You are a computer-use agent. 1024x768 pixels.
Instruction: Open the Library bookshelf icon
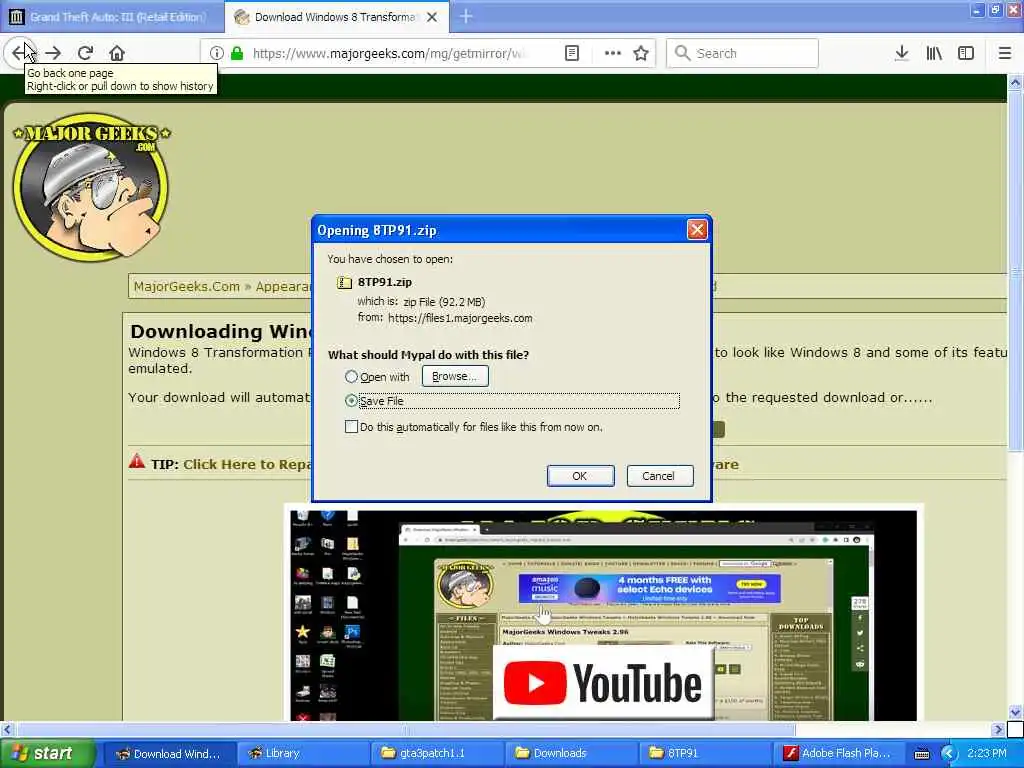pos(934,53)
